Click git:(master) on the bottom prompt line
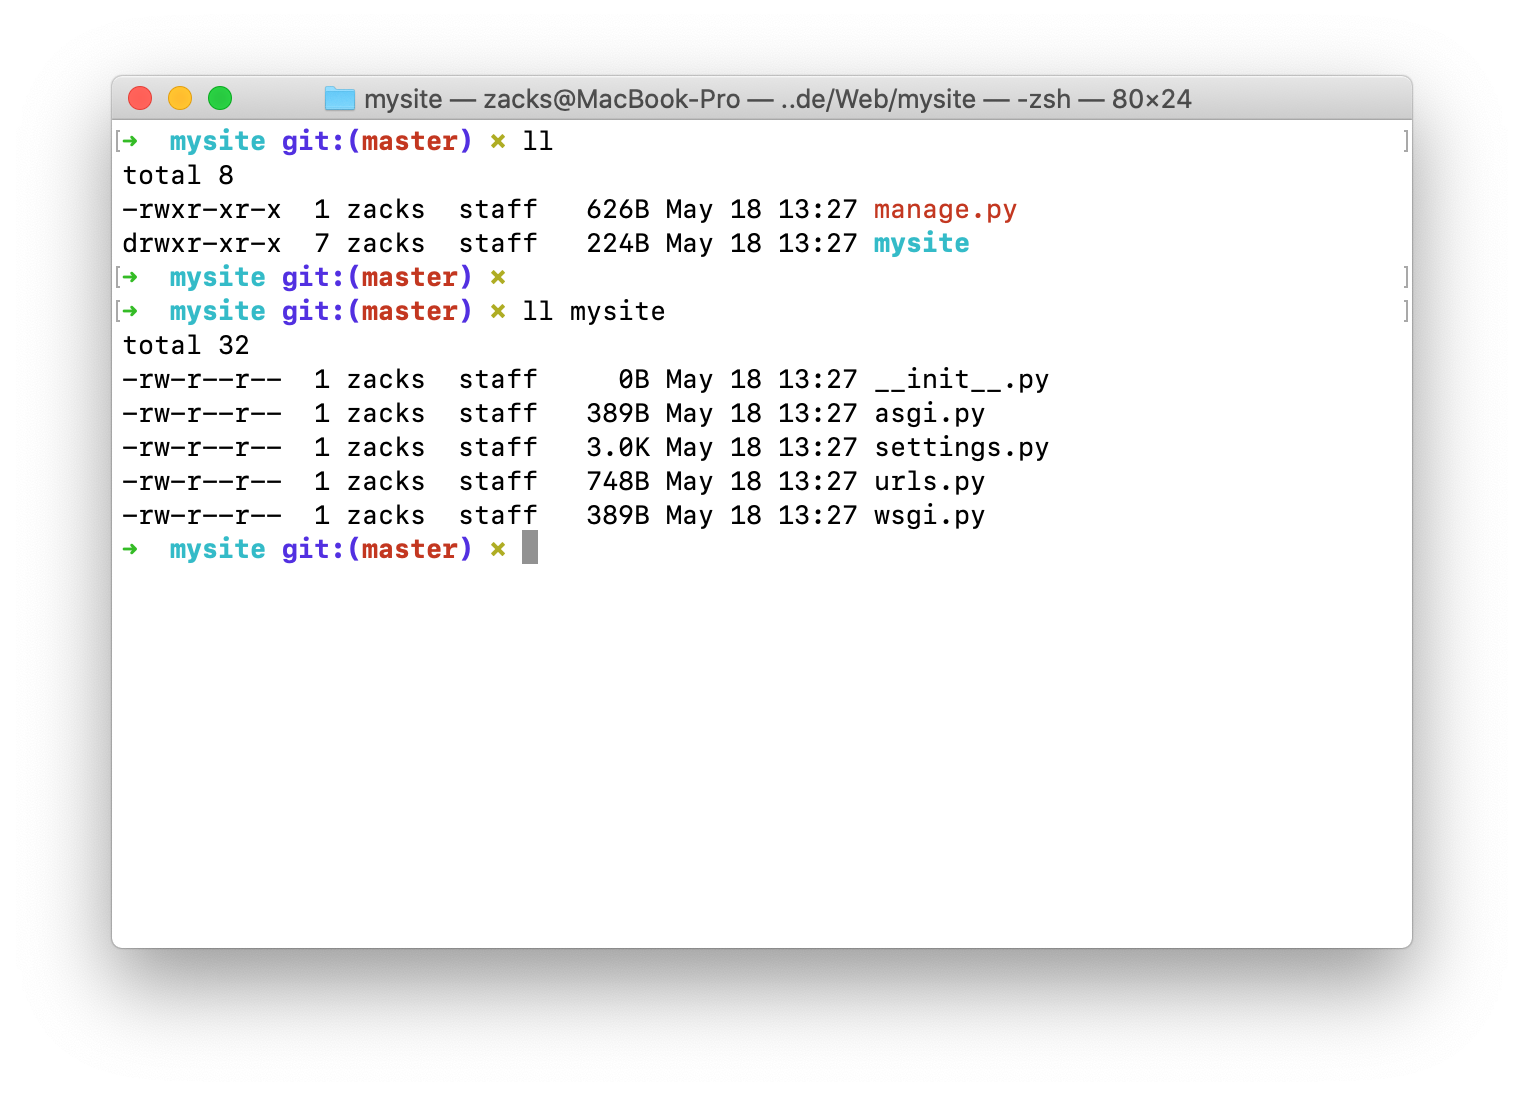Image resolution: width=1524 pixels, height=1096 pixels. (377, 549)
